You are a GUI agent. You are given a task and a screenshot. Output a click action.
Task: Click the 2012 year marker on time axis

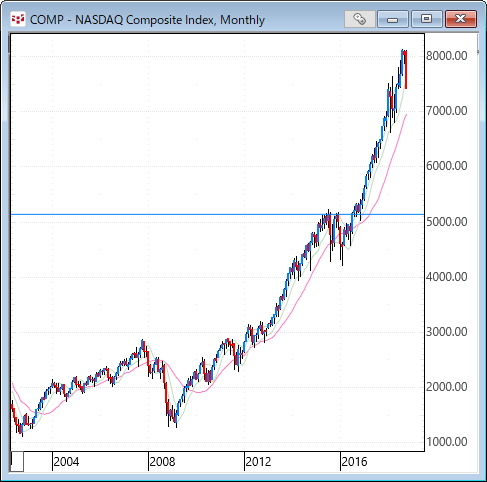coord(258,462)
